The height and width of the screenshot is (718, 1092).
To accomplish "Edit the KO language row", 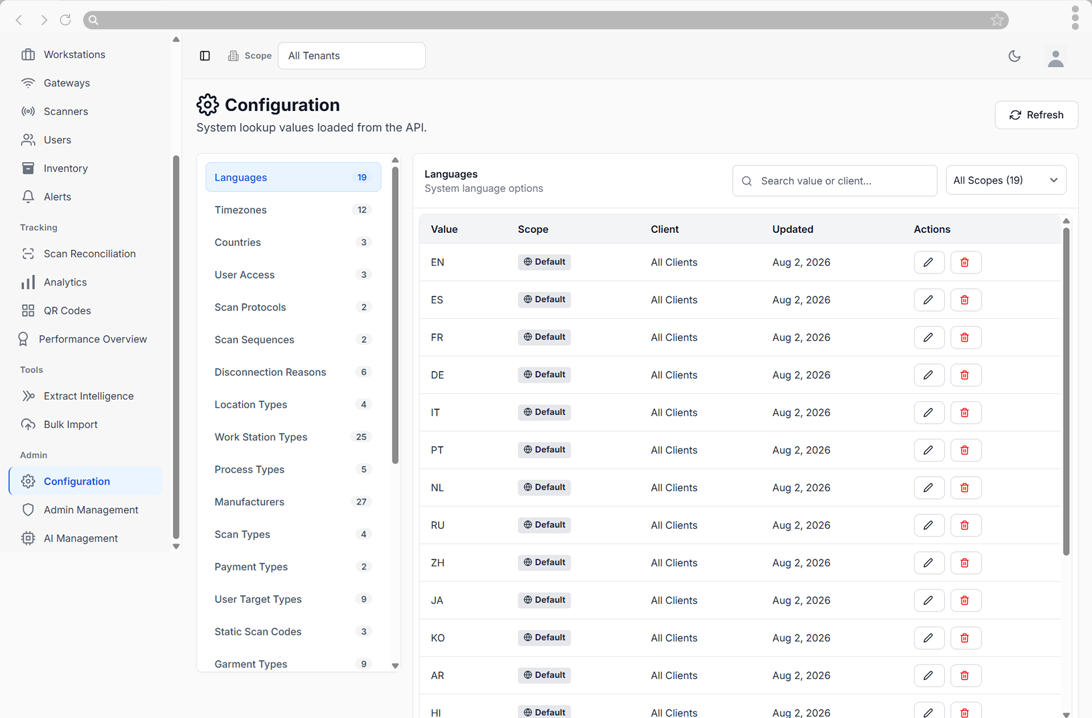I will click(928, 639).
